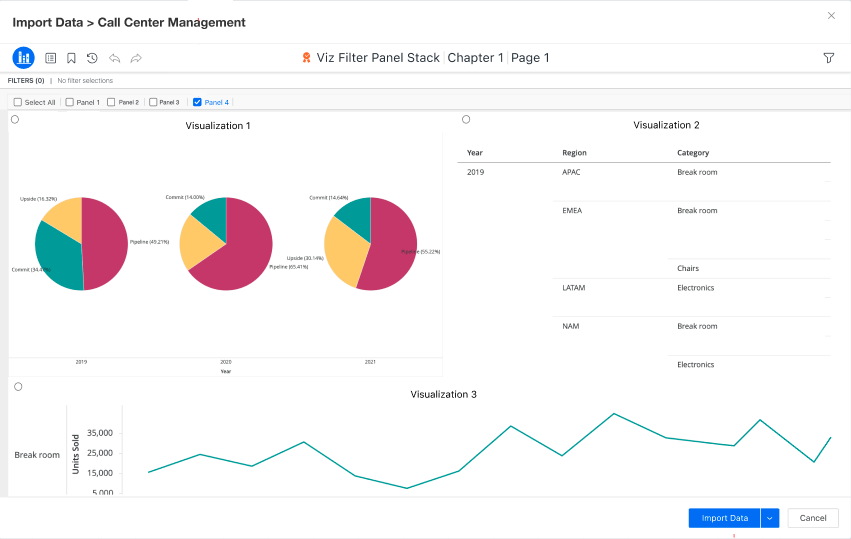Open the history clock icon

(x=92, y=58)
